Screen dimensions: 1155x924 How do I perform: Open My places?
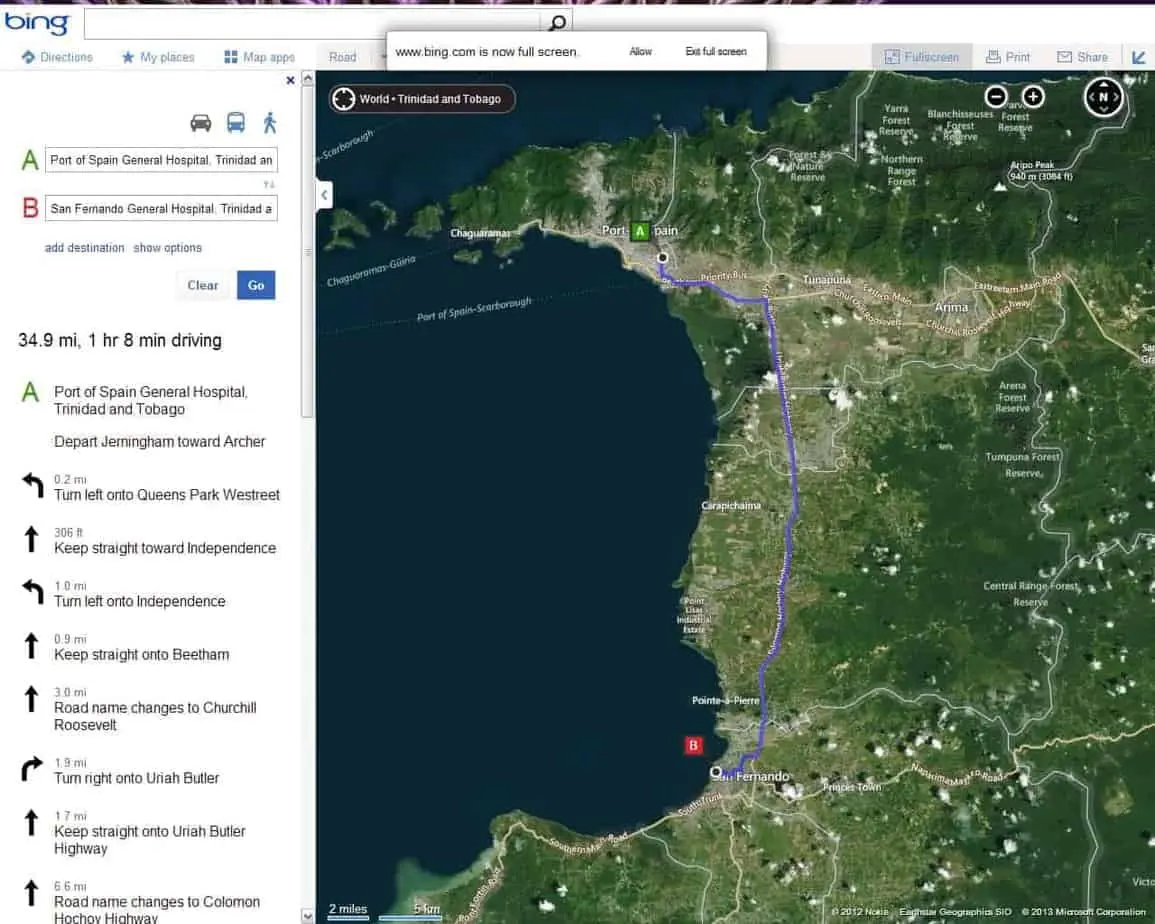coord(158,57)
